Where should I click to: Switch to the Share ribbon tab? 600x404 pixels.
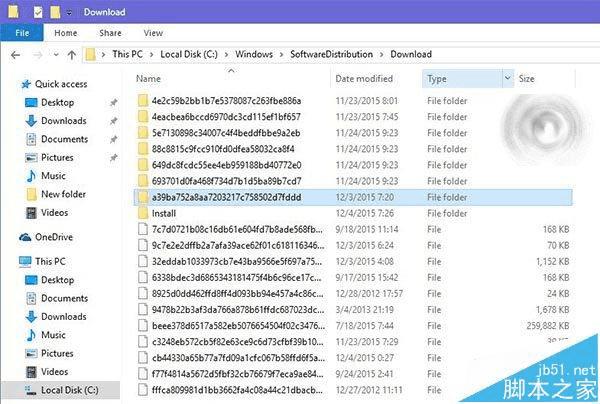[x=110, y=33]
